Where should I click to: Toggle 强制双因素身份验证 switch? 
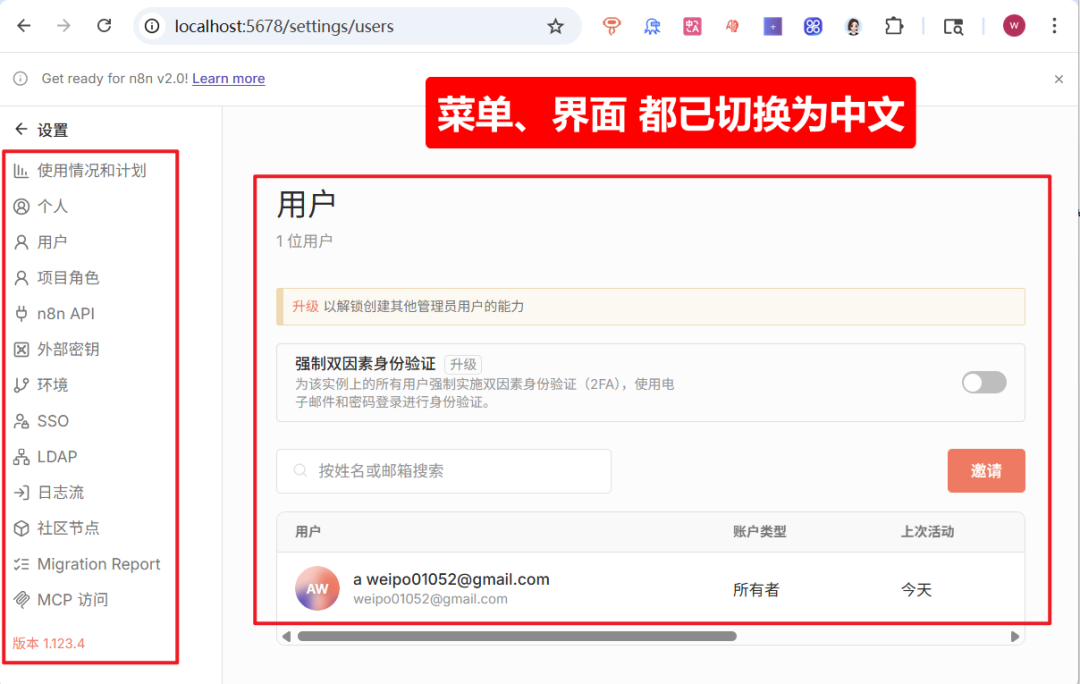984,382
